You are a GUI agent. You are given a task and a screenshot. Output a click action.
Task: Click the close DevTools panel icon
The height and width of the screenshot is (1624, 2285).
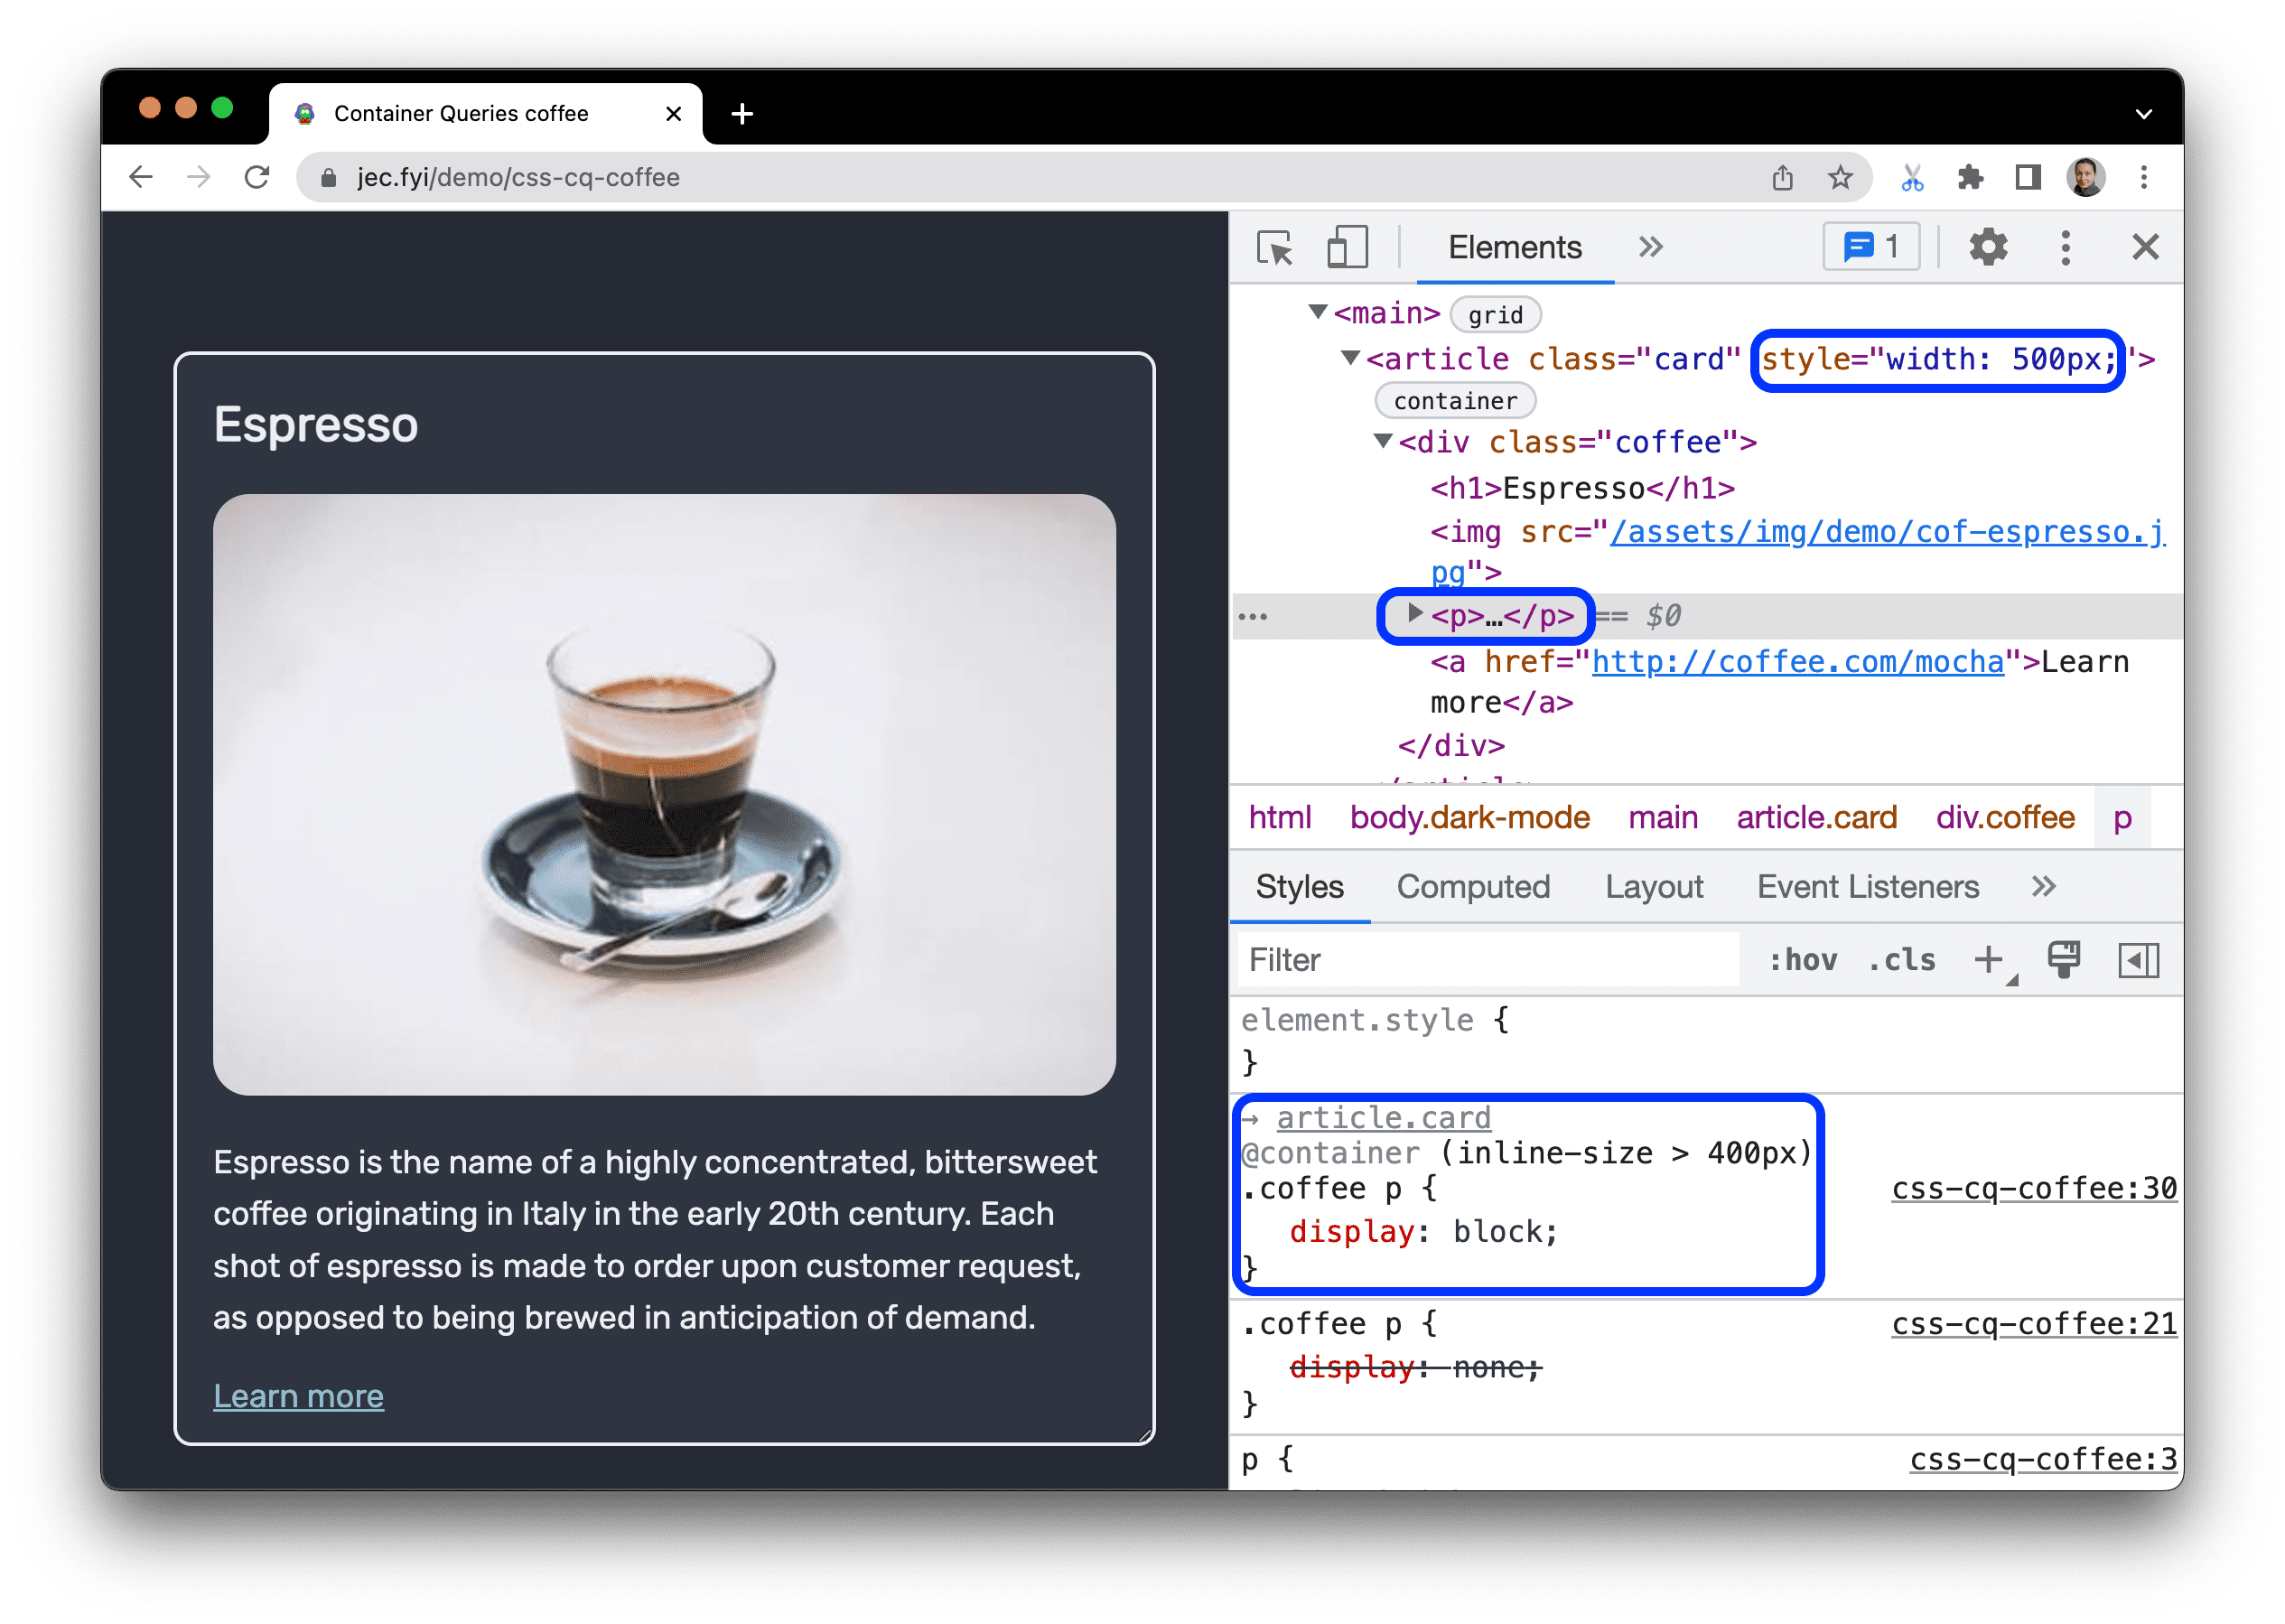click(x=2146, y=246)
